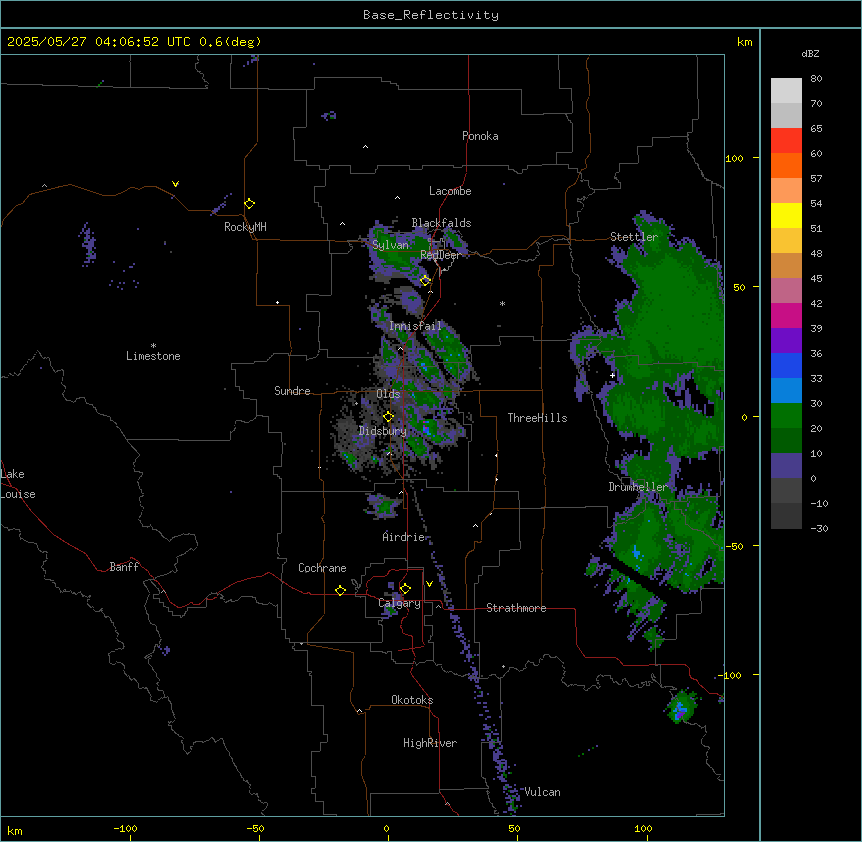The image size is (862, 842).
Task: Click the yellow V marker east of Calgary
Action: (429, 584)
